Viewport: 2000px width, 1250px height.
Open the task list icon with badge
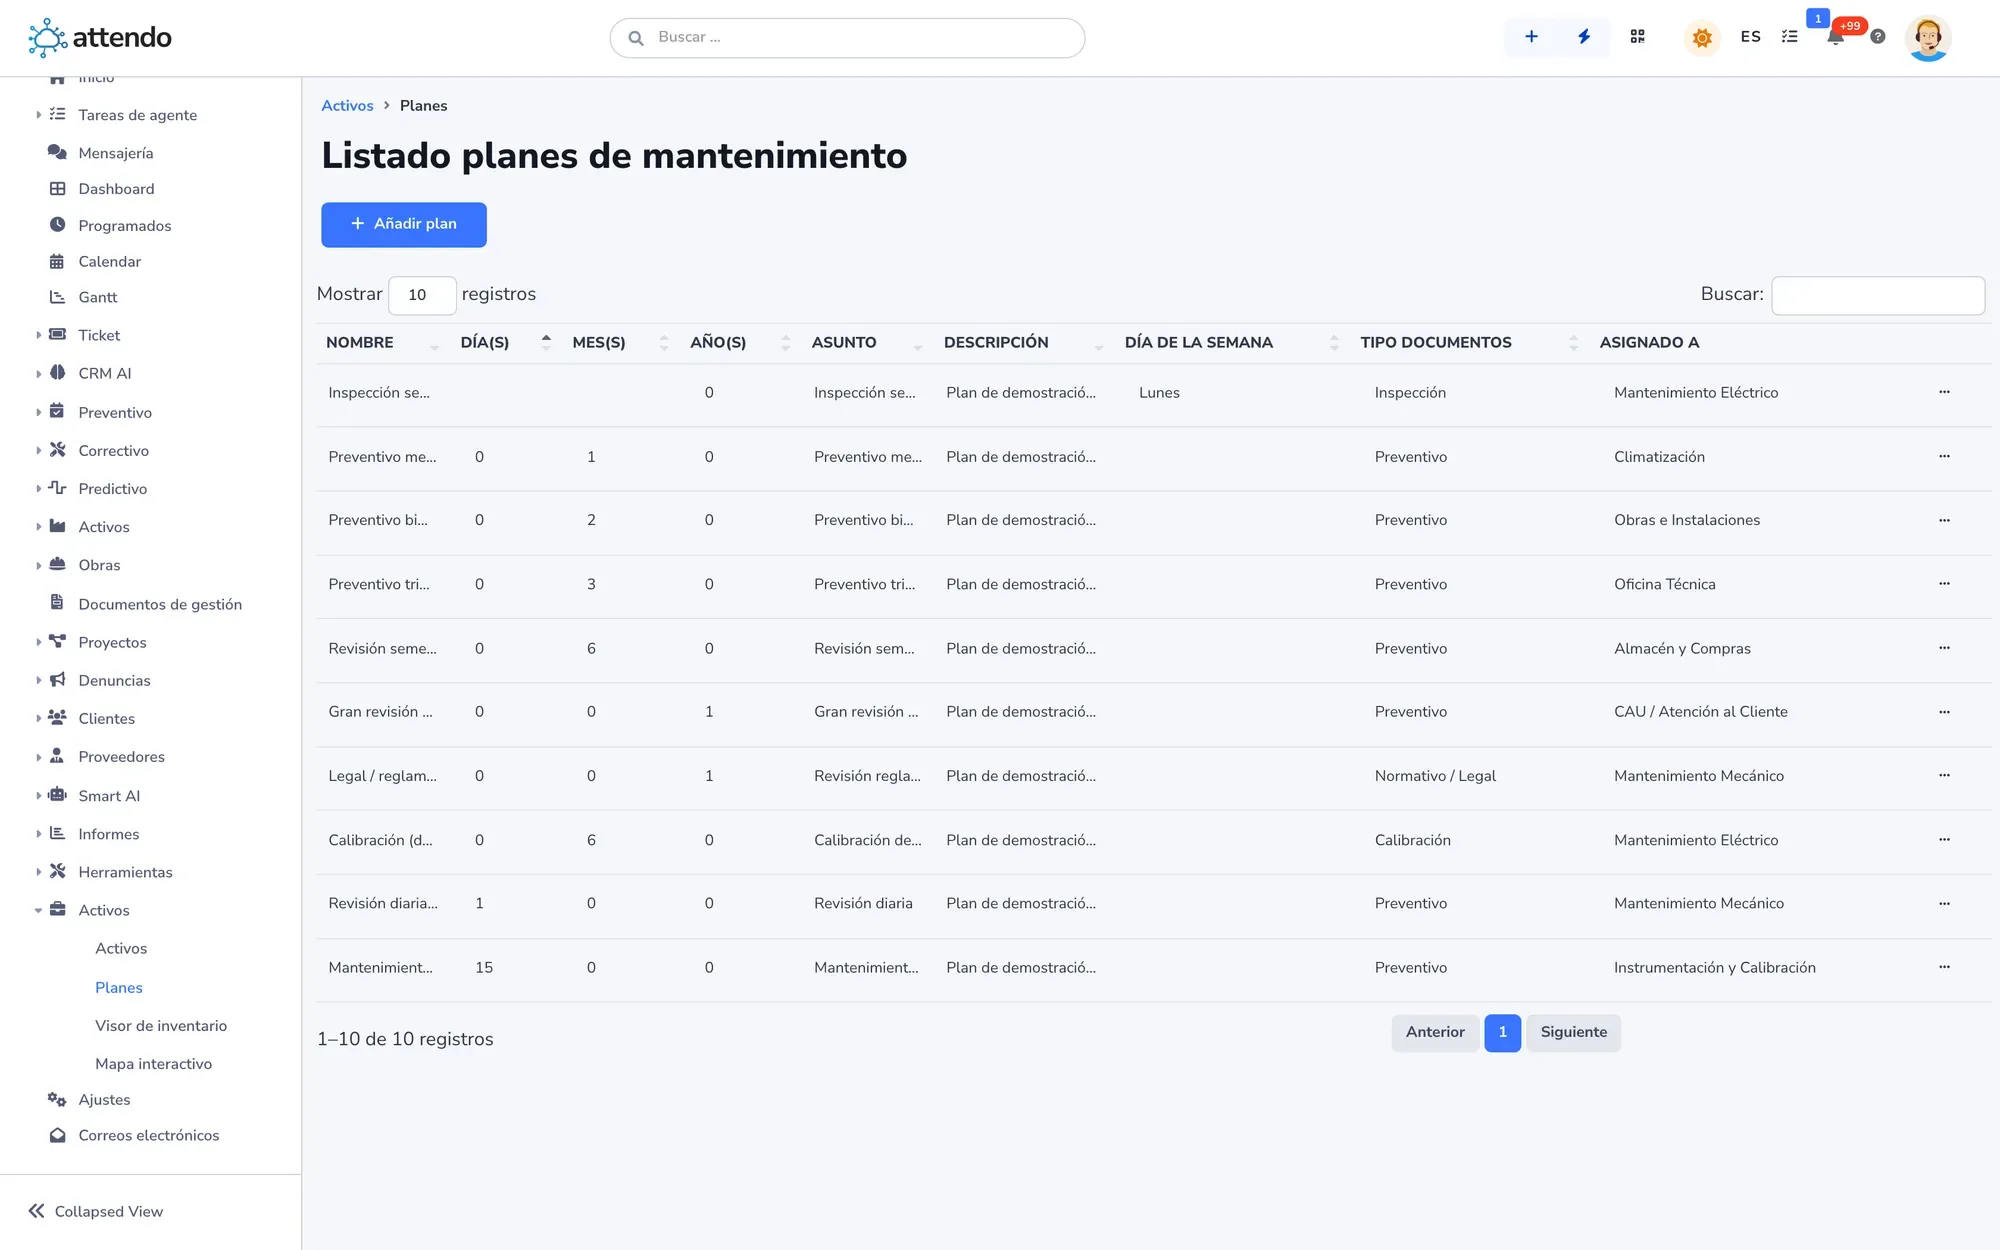pos(1790,37)
